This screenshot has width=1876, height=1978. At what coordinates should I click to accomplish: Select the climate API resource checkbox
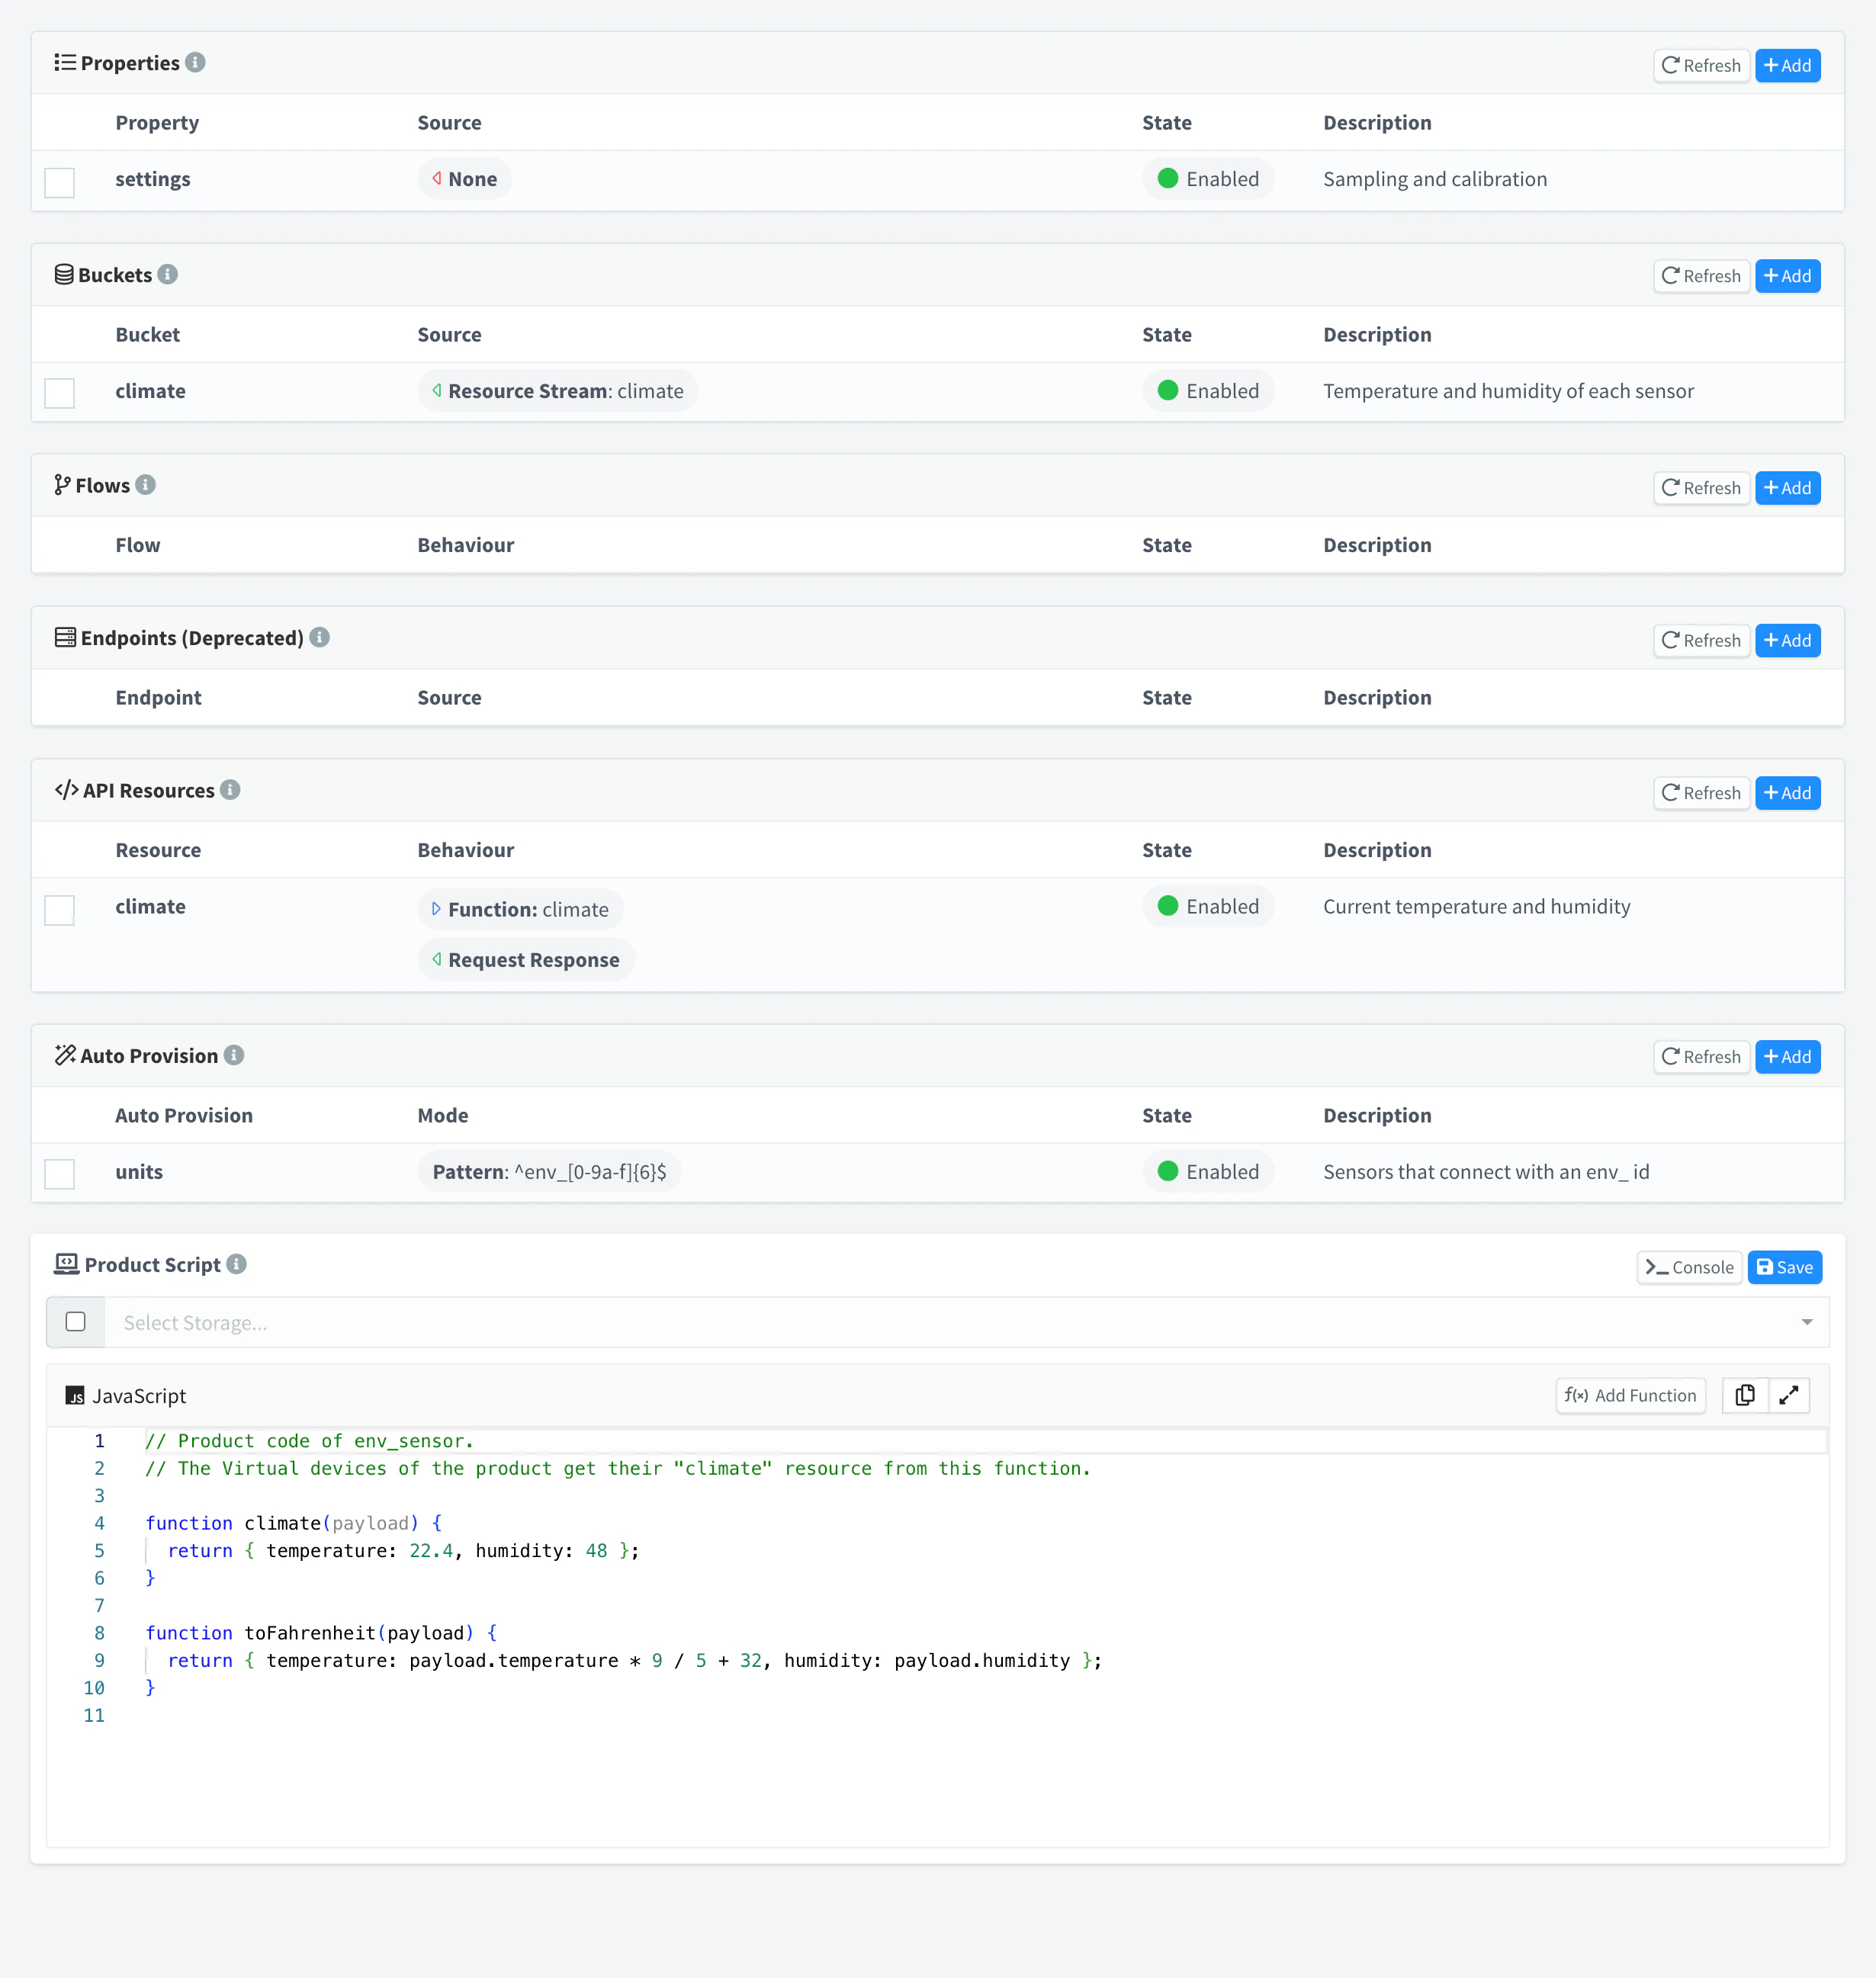pos(60,910)
